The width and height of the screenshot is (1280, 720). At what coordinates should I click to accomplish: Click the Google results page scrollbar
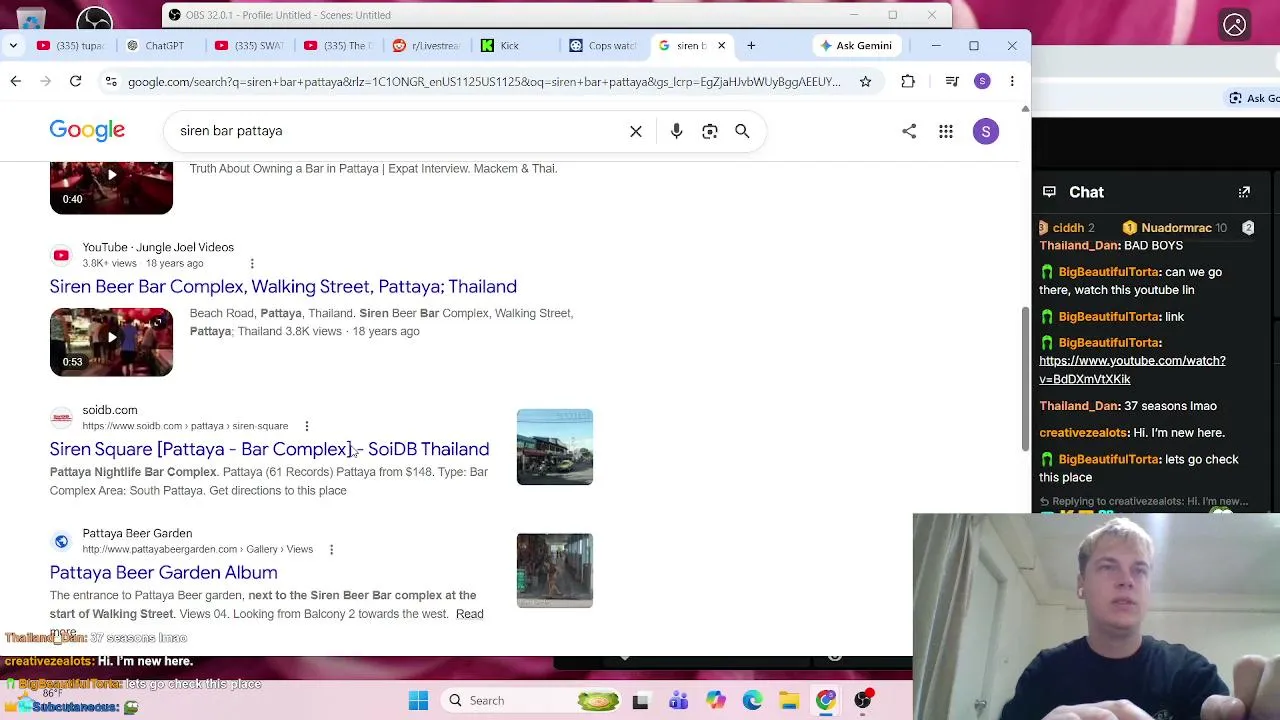[1025, 380]
